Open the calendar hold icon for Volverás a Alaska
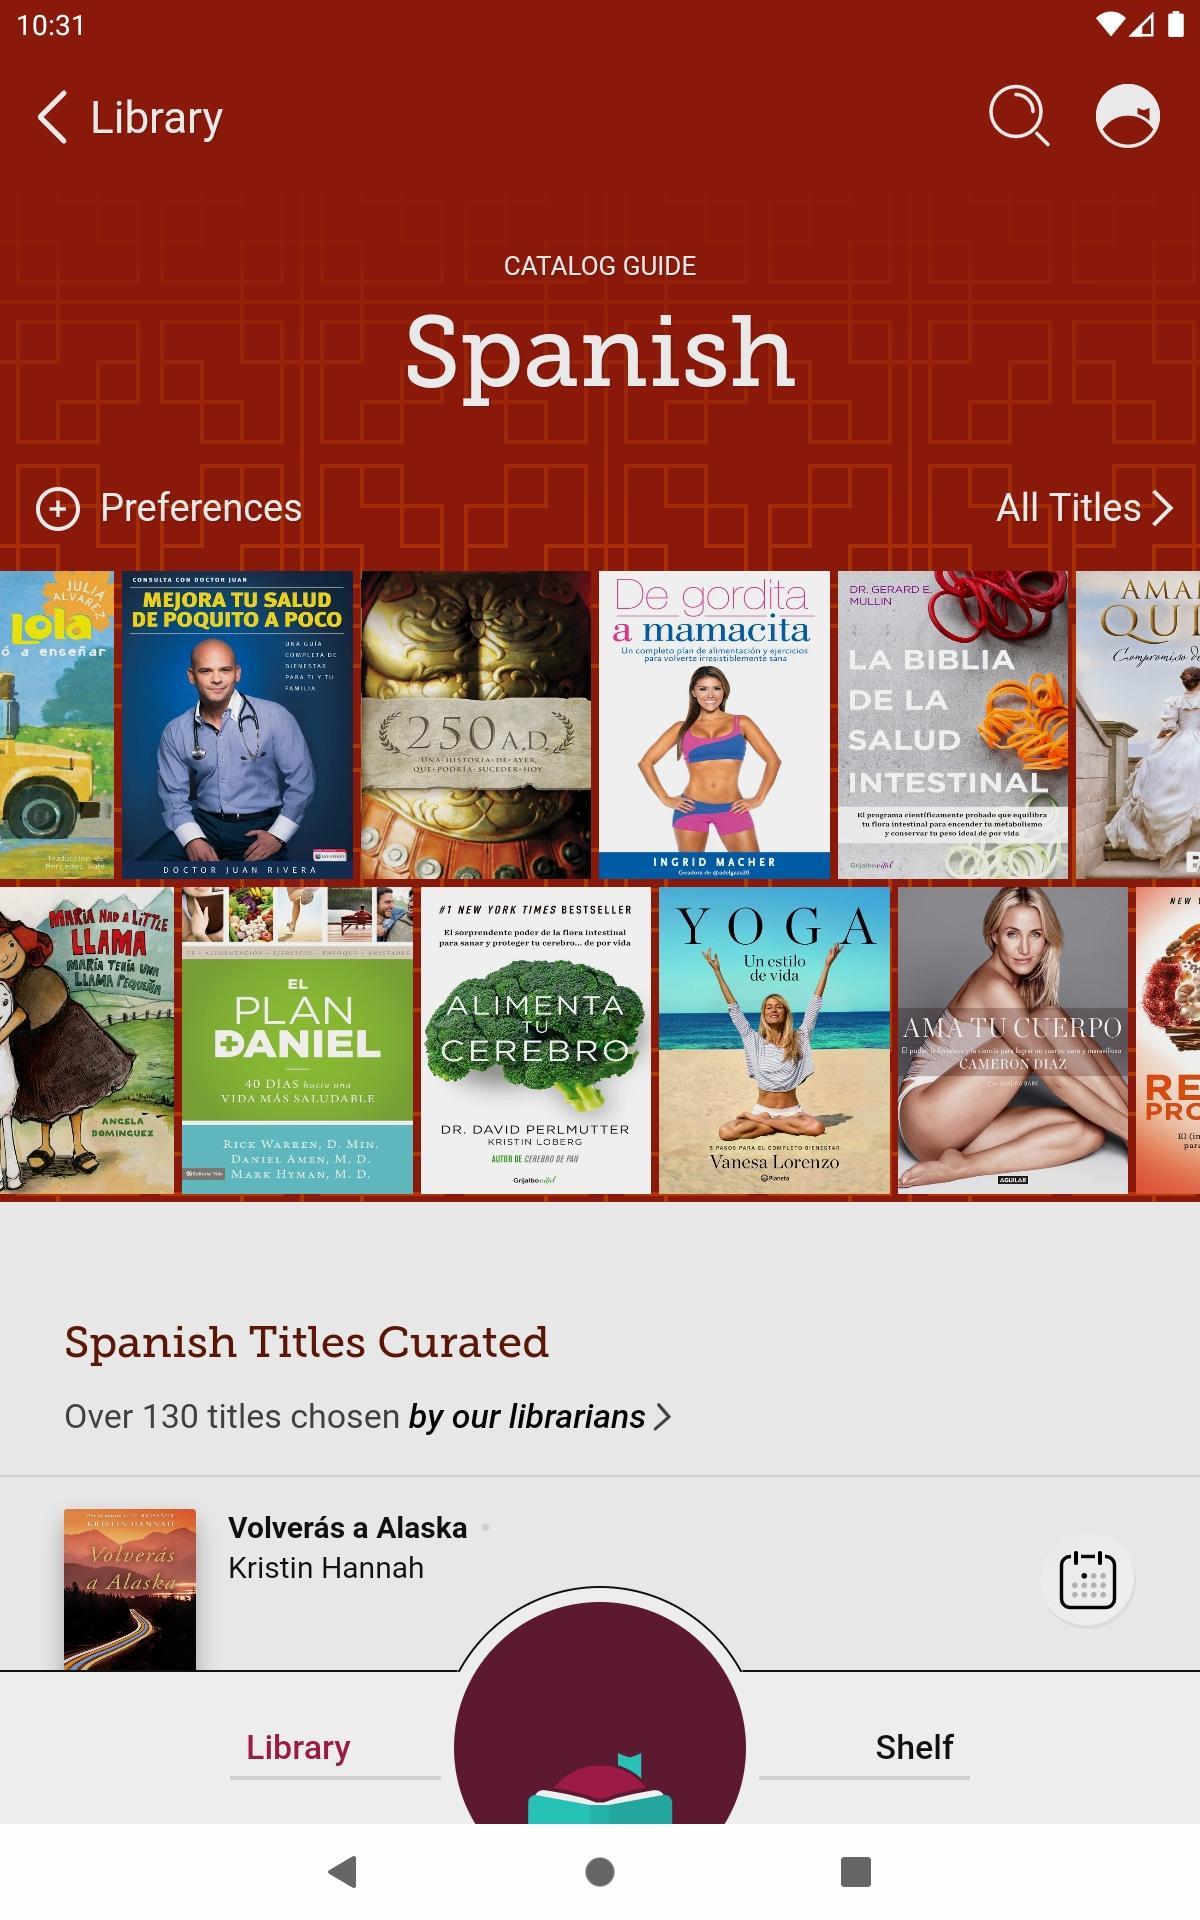 (x=1087, y=1579)
